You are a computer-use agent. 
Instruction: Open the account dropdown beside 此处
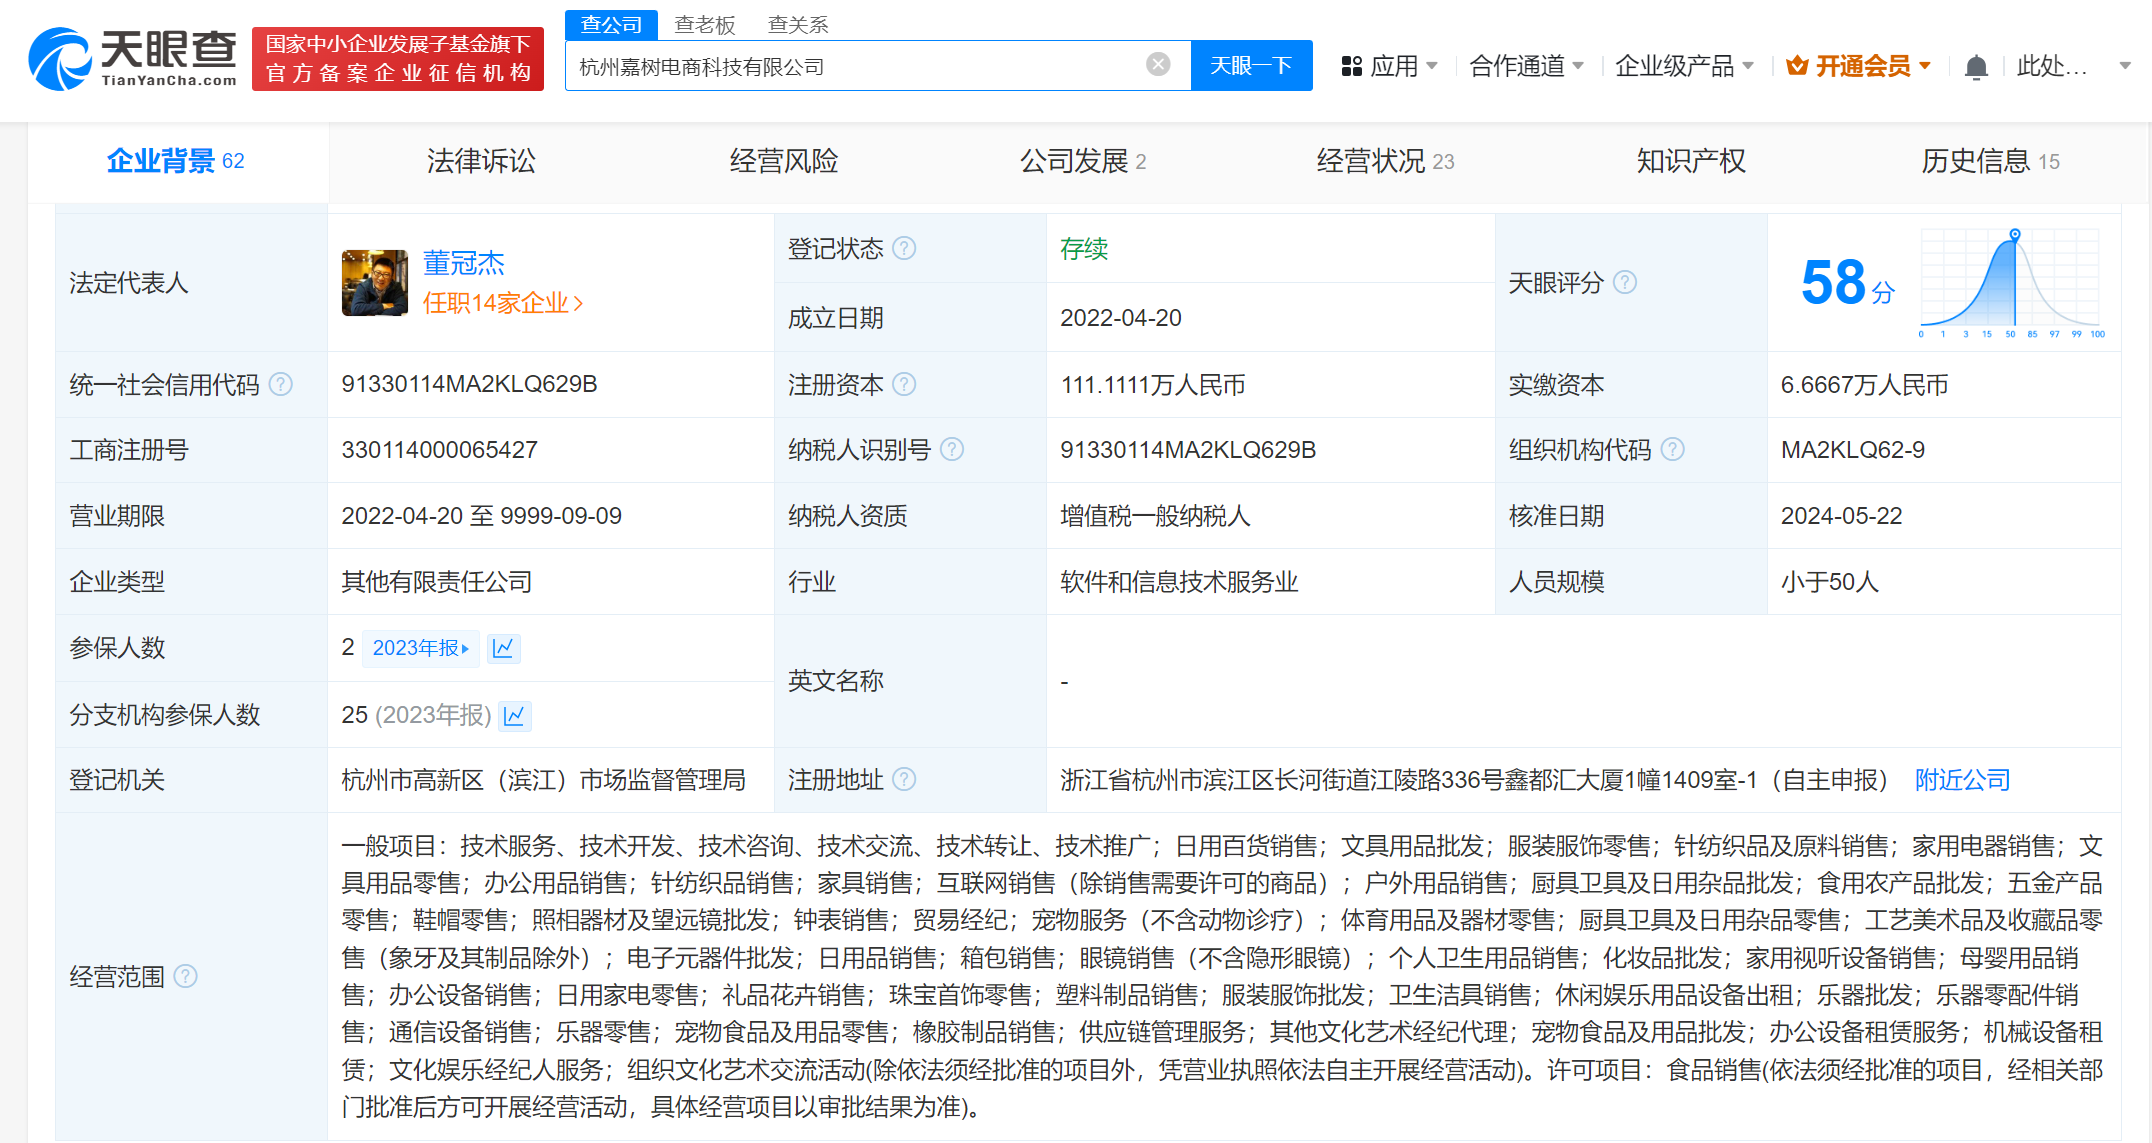[2124, 64]
